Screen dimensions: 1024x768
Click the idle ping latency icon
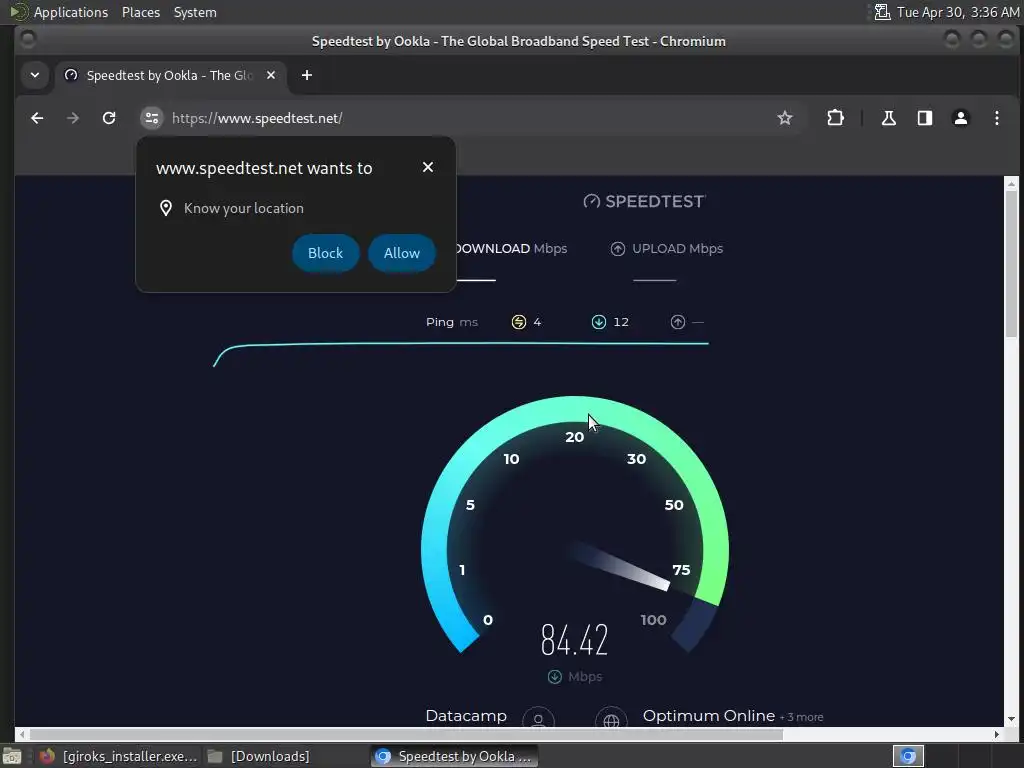tap(519, 322)
